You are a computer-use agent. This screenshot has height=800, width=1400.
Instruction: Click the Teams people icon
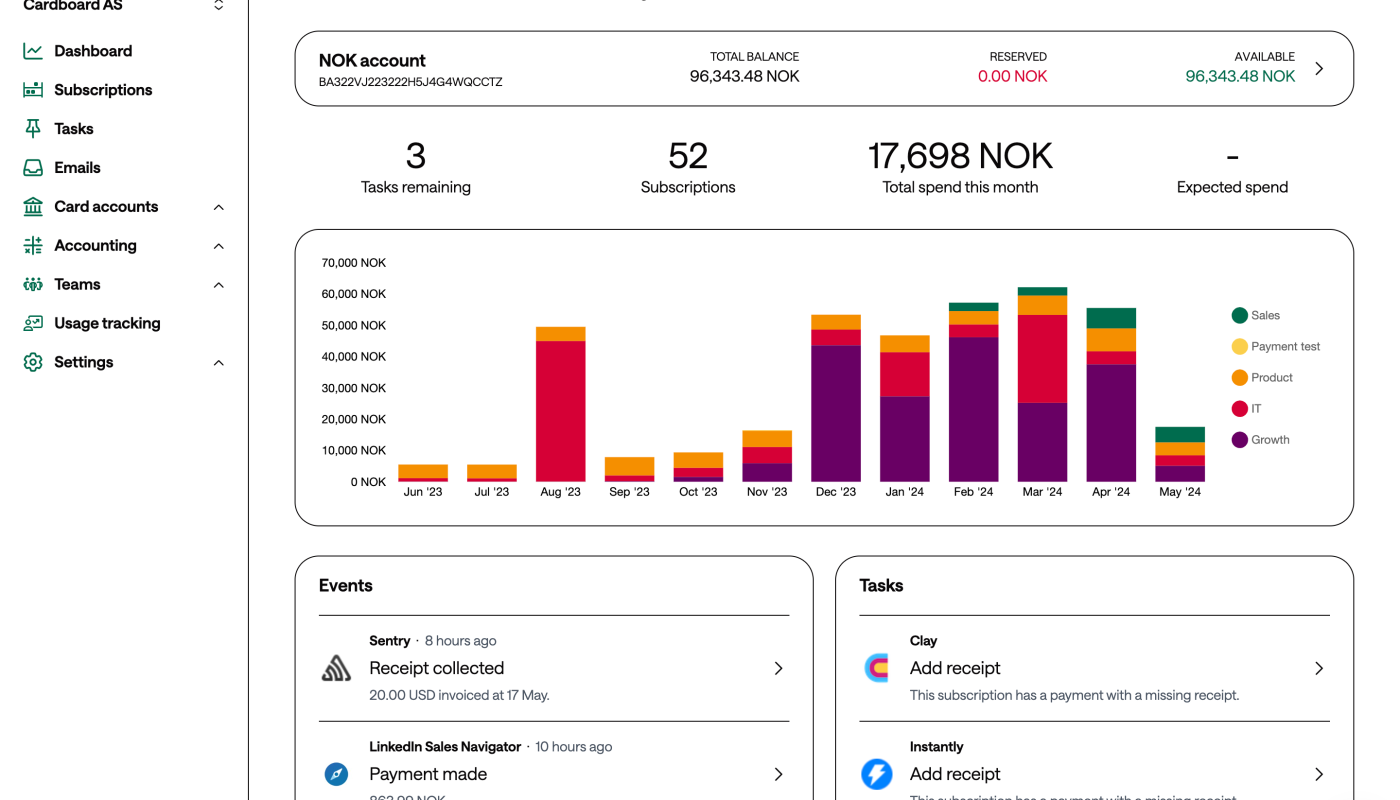tap(33, 285)
